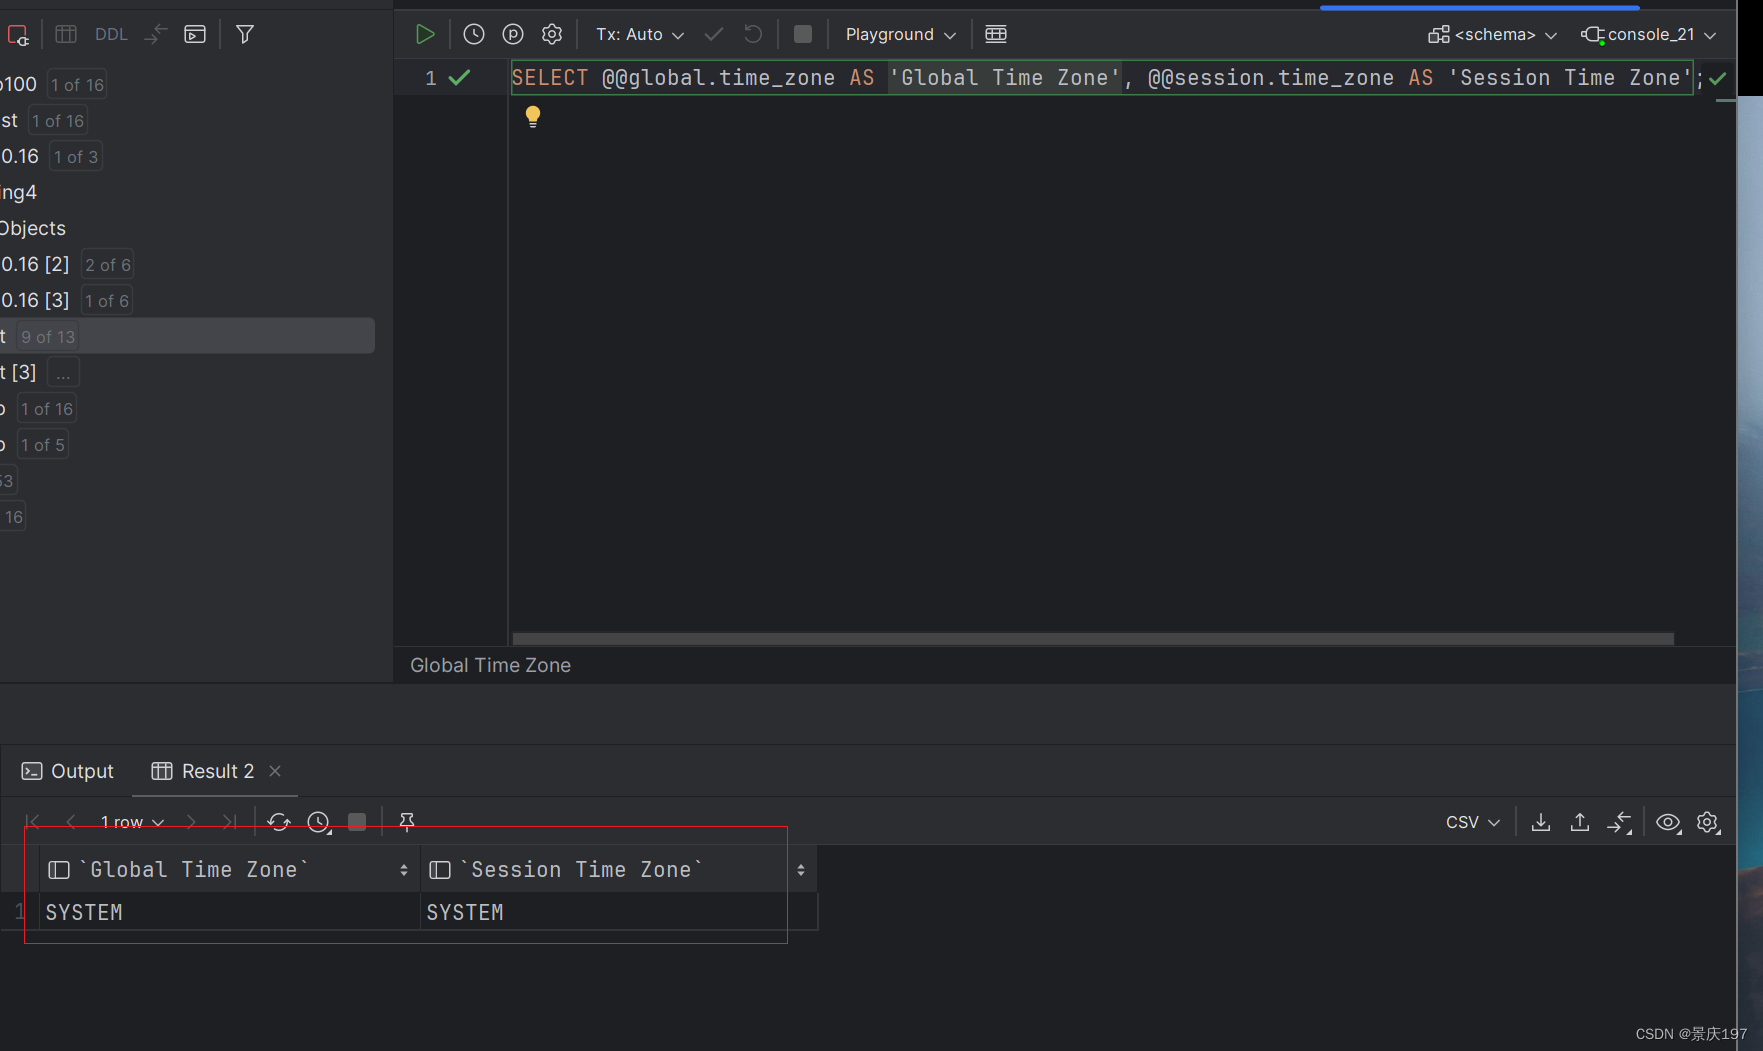This screenshot has height=1051, width=1763.
Task: Toggle in-editor results table icon
Action: (x=996, y=34)
